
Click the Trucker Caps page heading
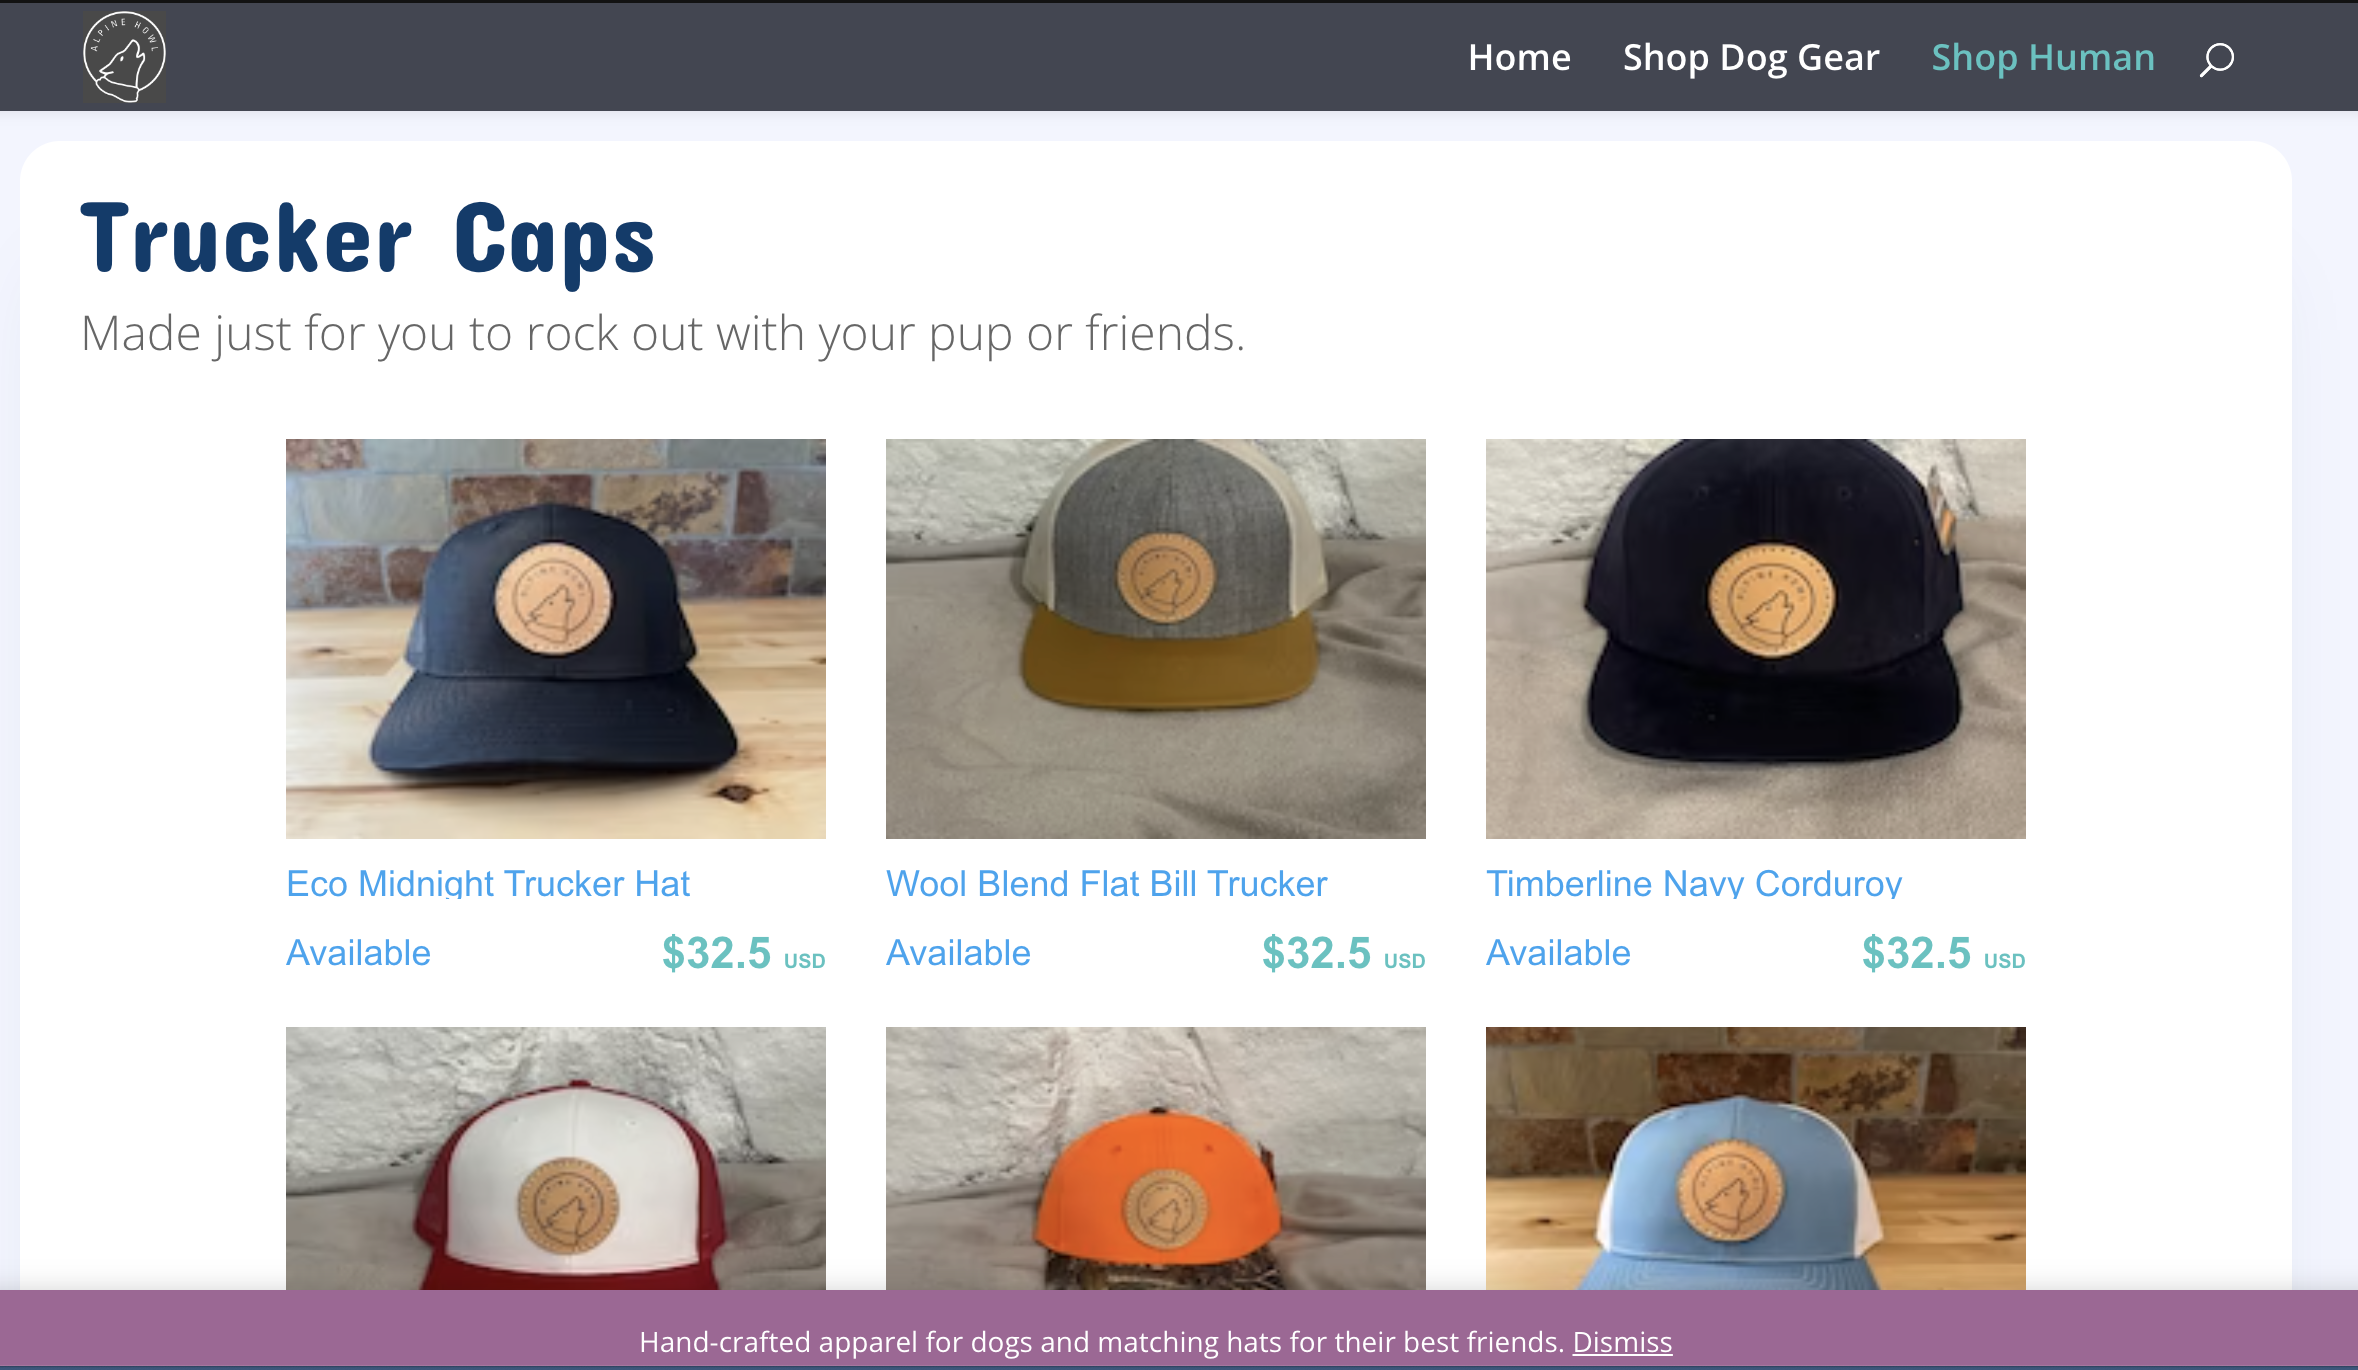pos(368,240)
